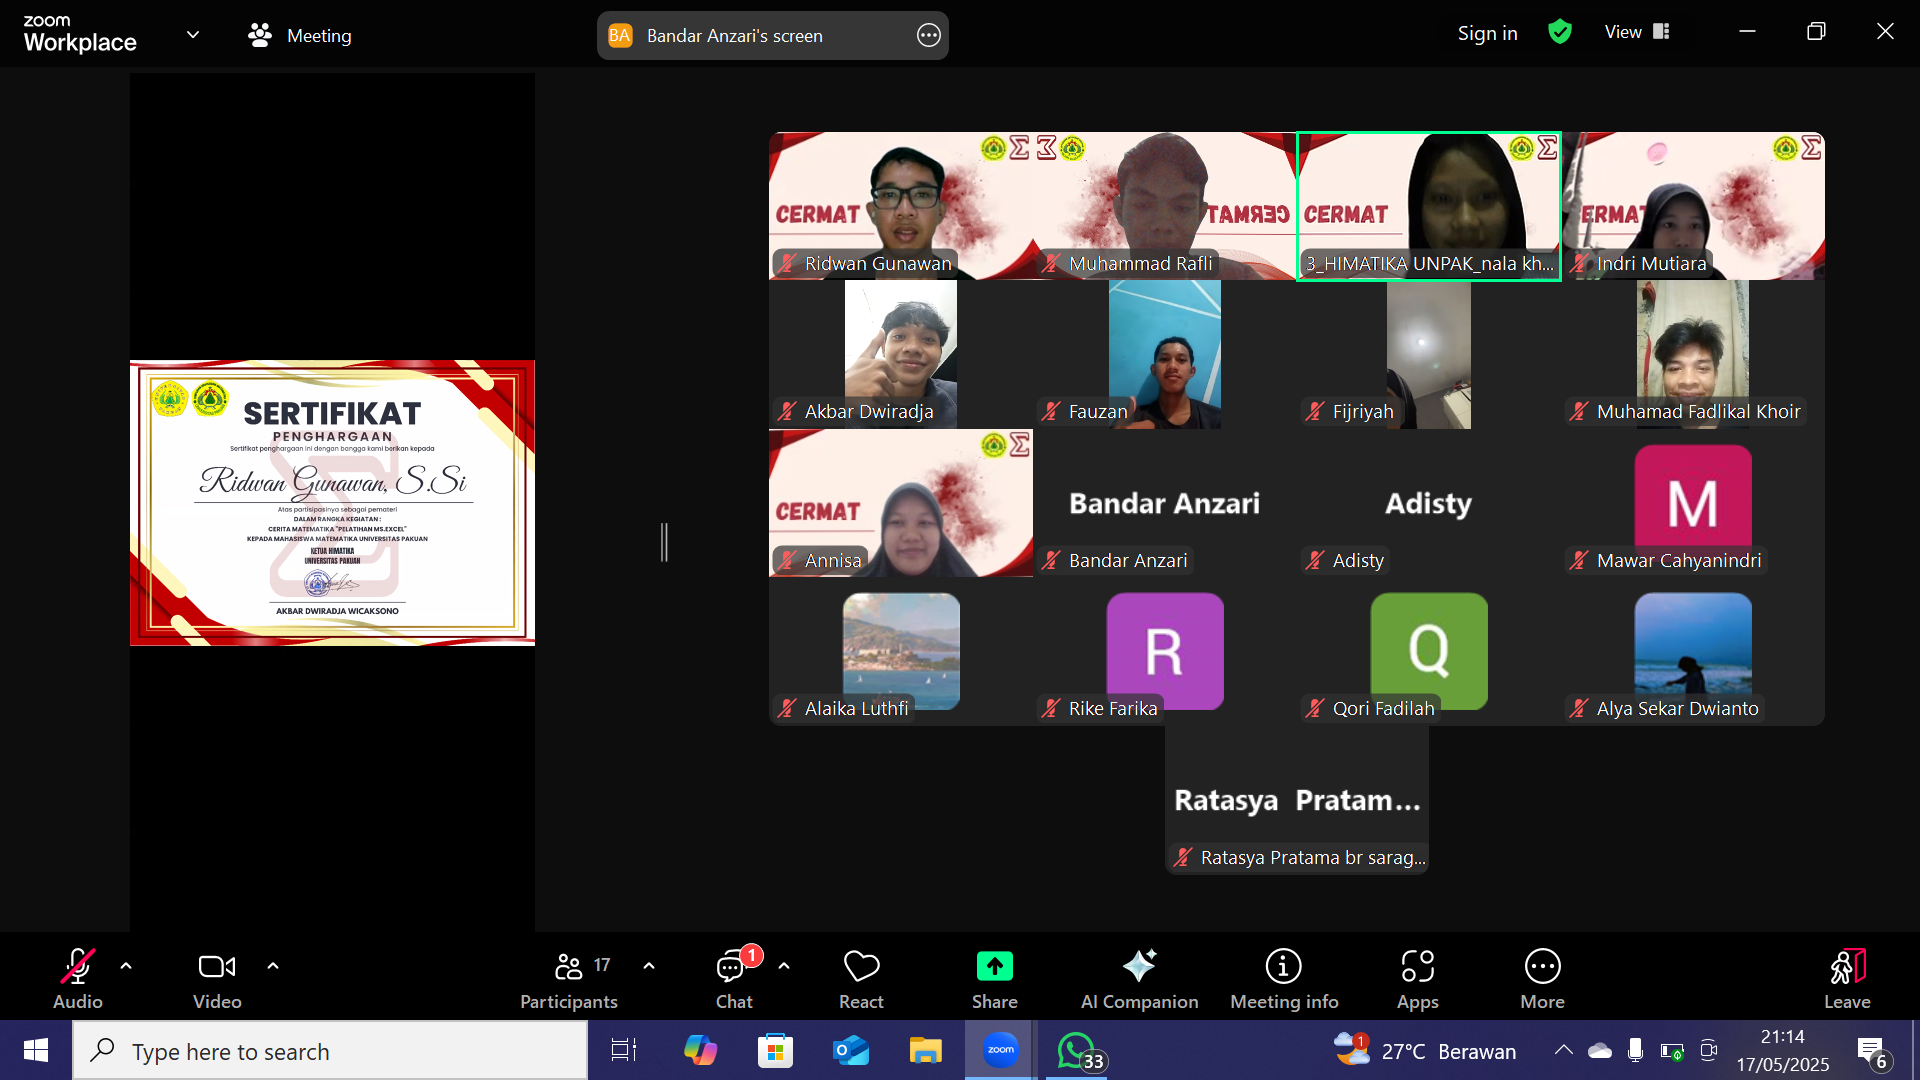Expand audio options arrow

coord(126,966)
